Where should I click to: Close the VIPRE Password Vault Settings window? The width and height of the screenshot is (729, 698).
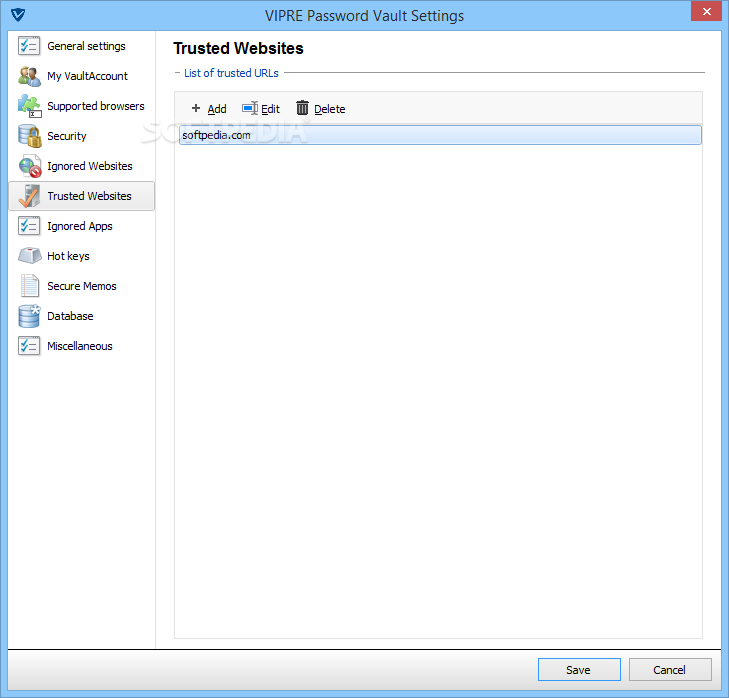[x=706, y=11]
